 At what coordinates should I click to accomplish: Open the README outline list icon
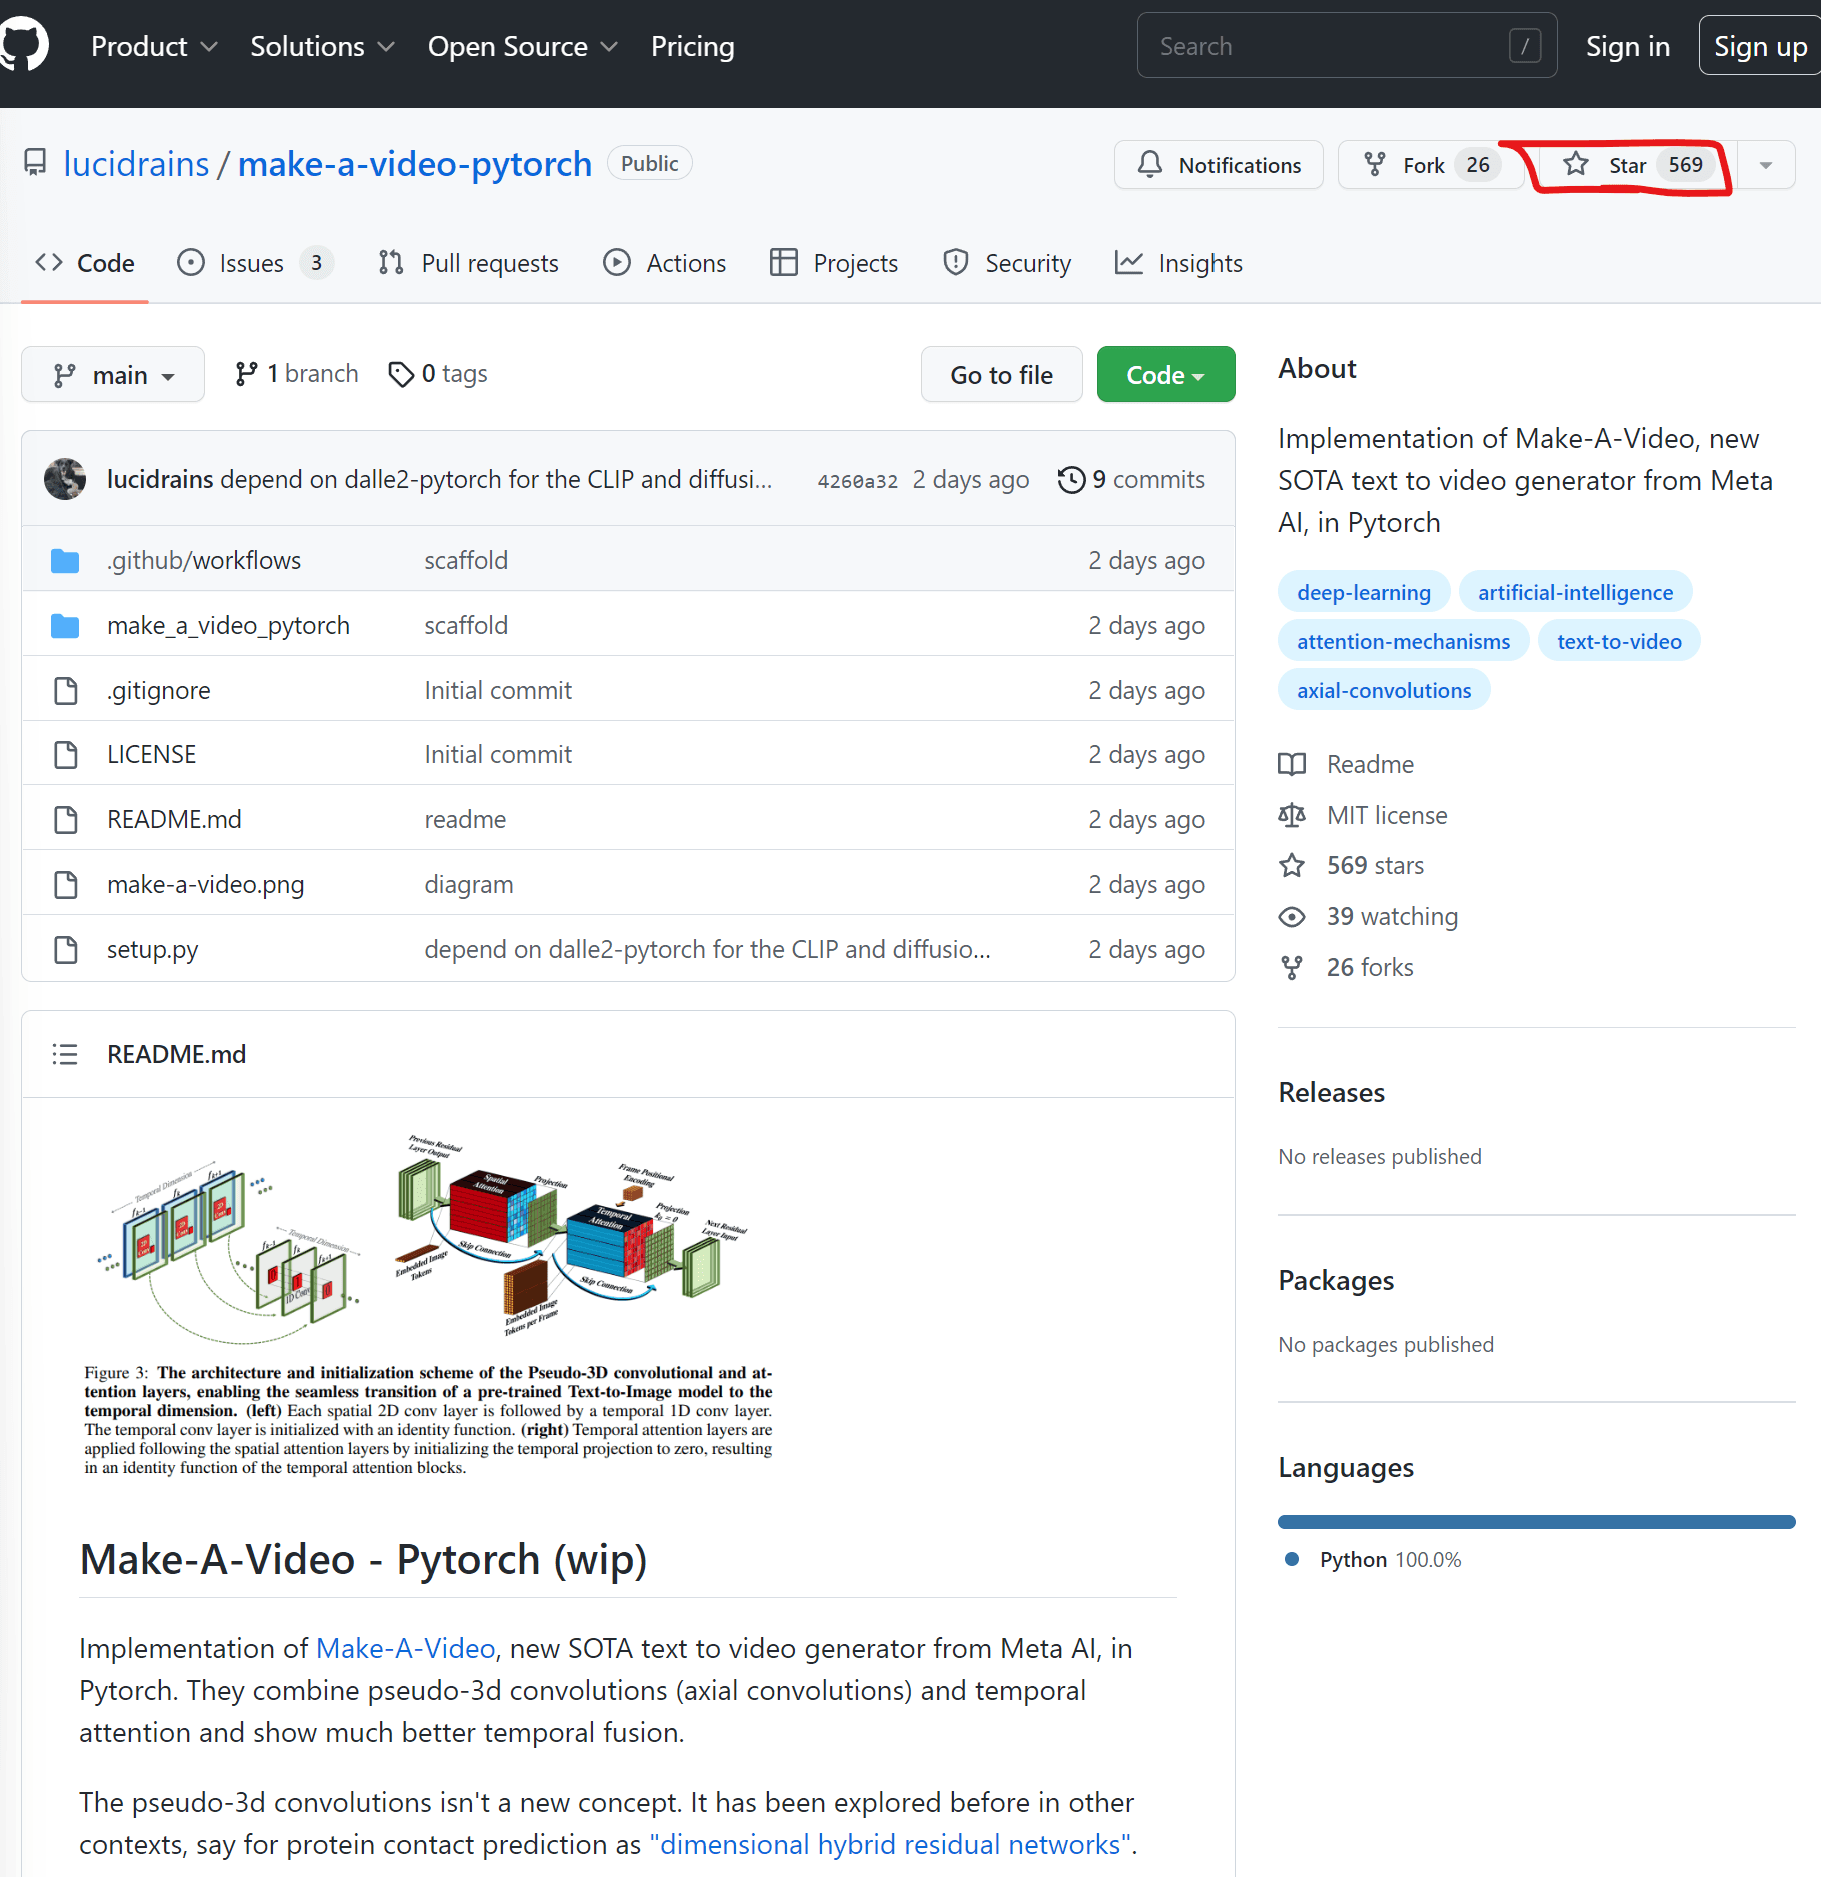(65, 1054)
